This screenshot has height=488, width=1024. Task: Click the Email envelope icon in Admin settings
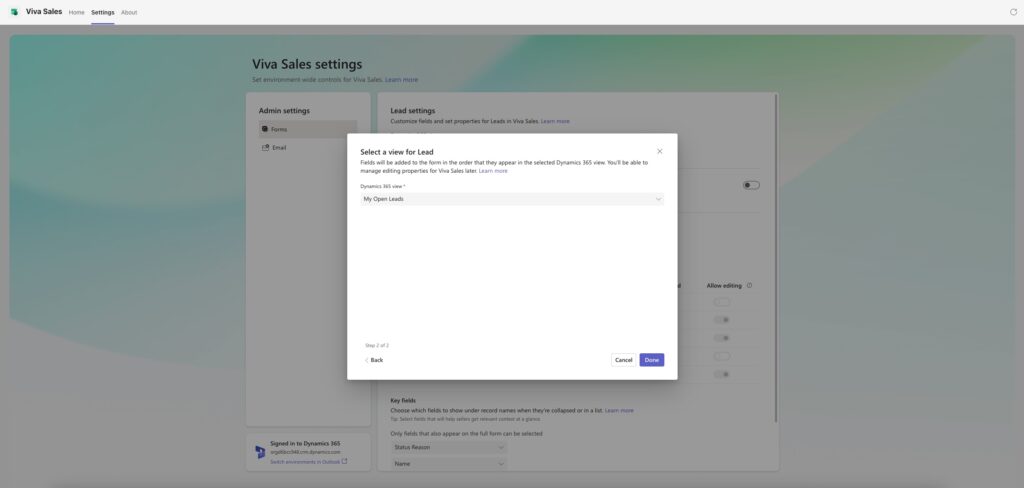click(x=265, y=148)
